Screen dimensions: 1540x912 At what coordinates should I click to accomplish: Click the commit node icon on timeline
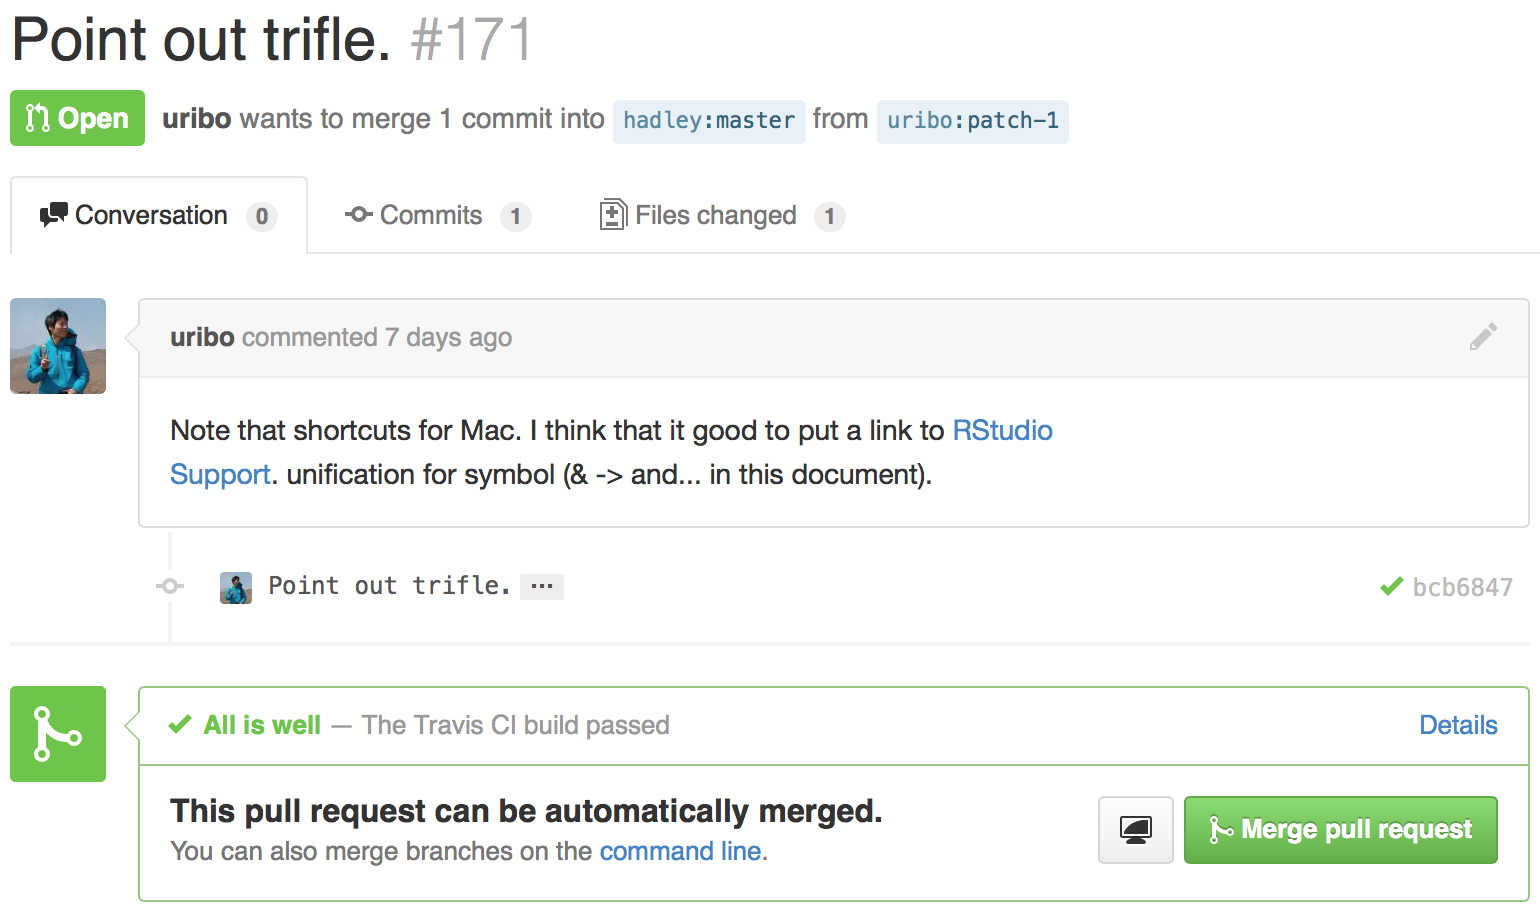click(x=170, y=586)
